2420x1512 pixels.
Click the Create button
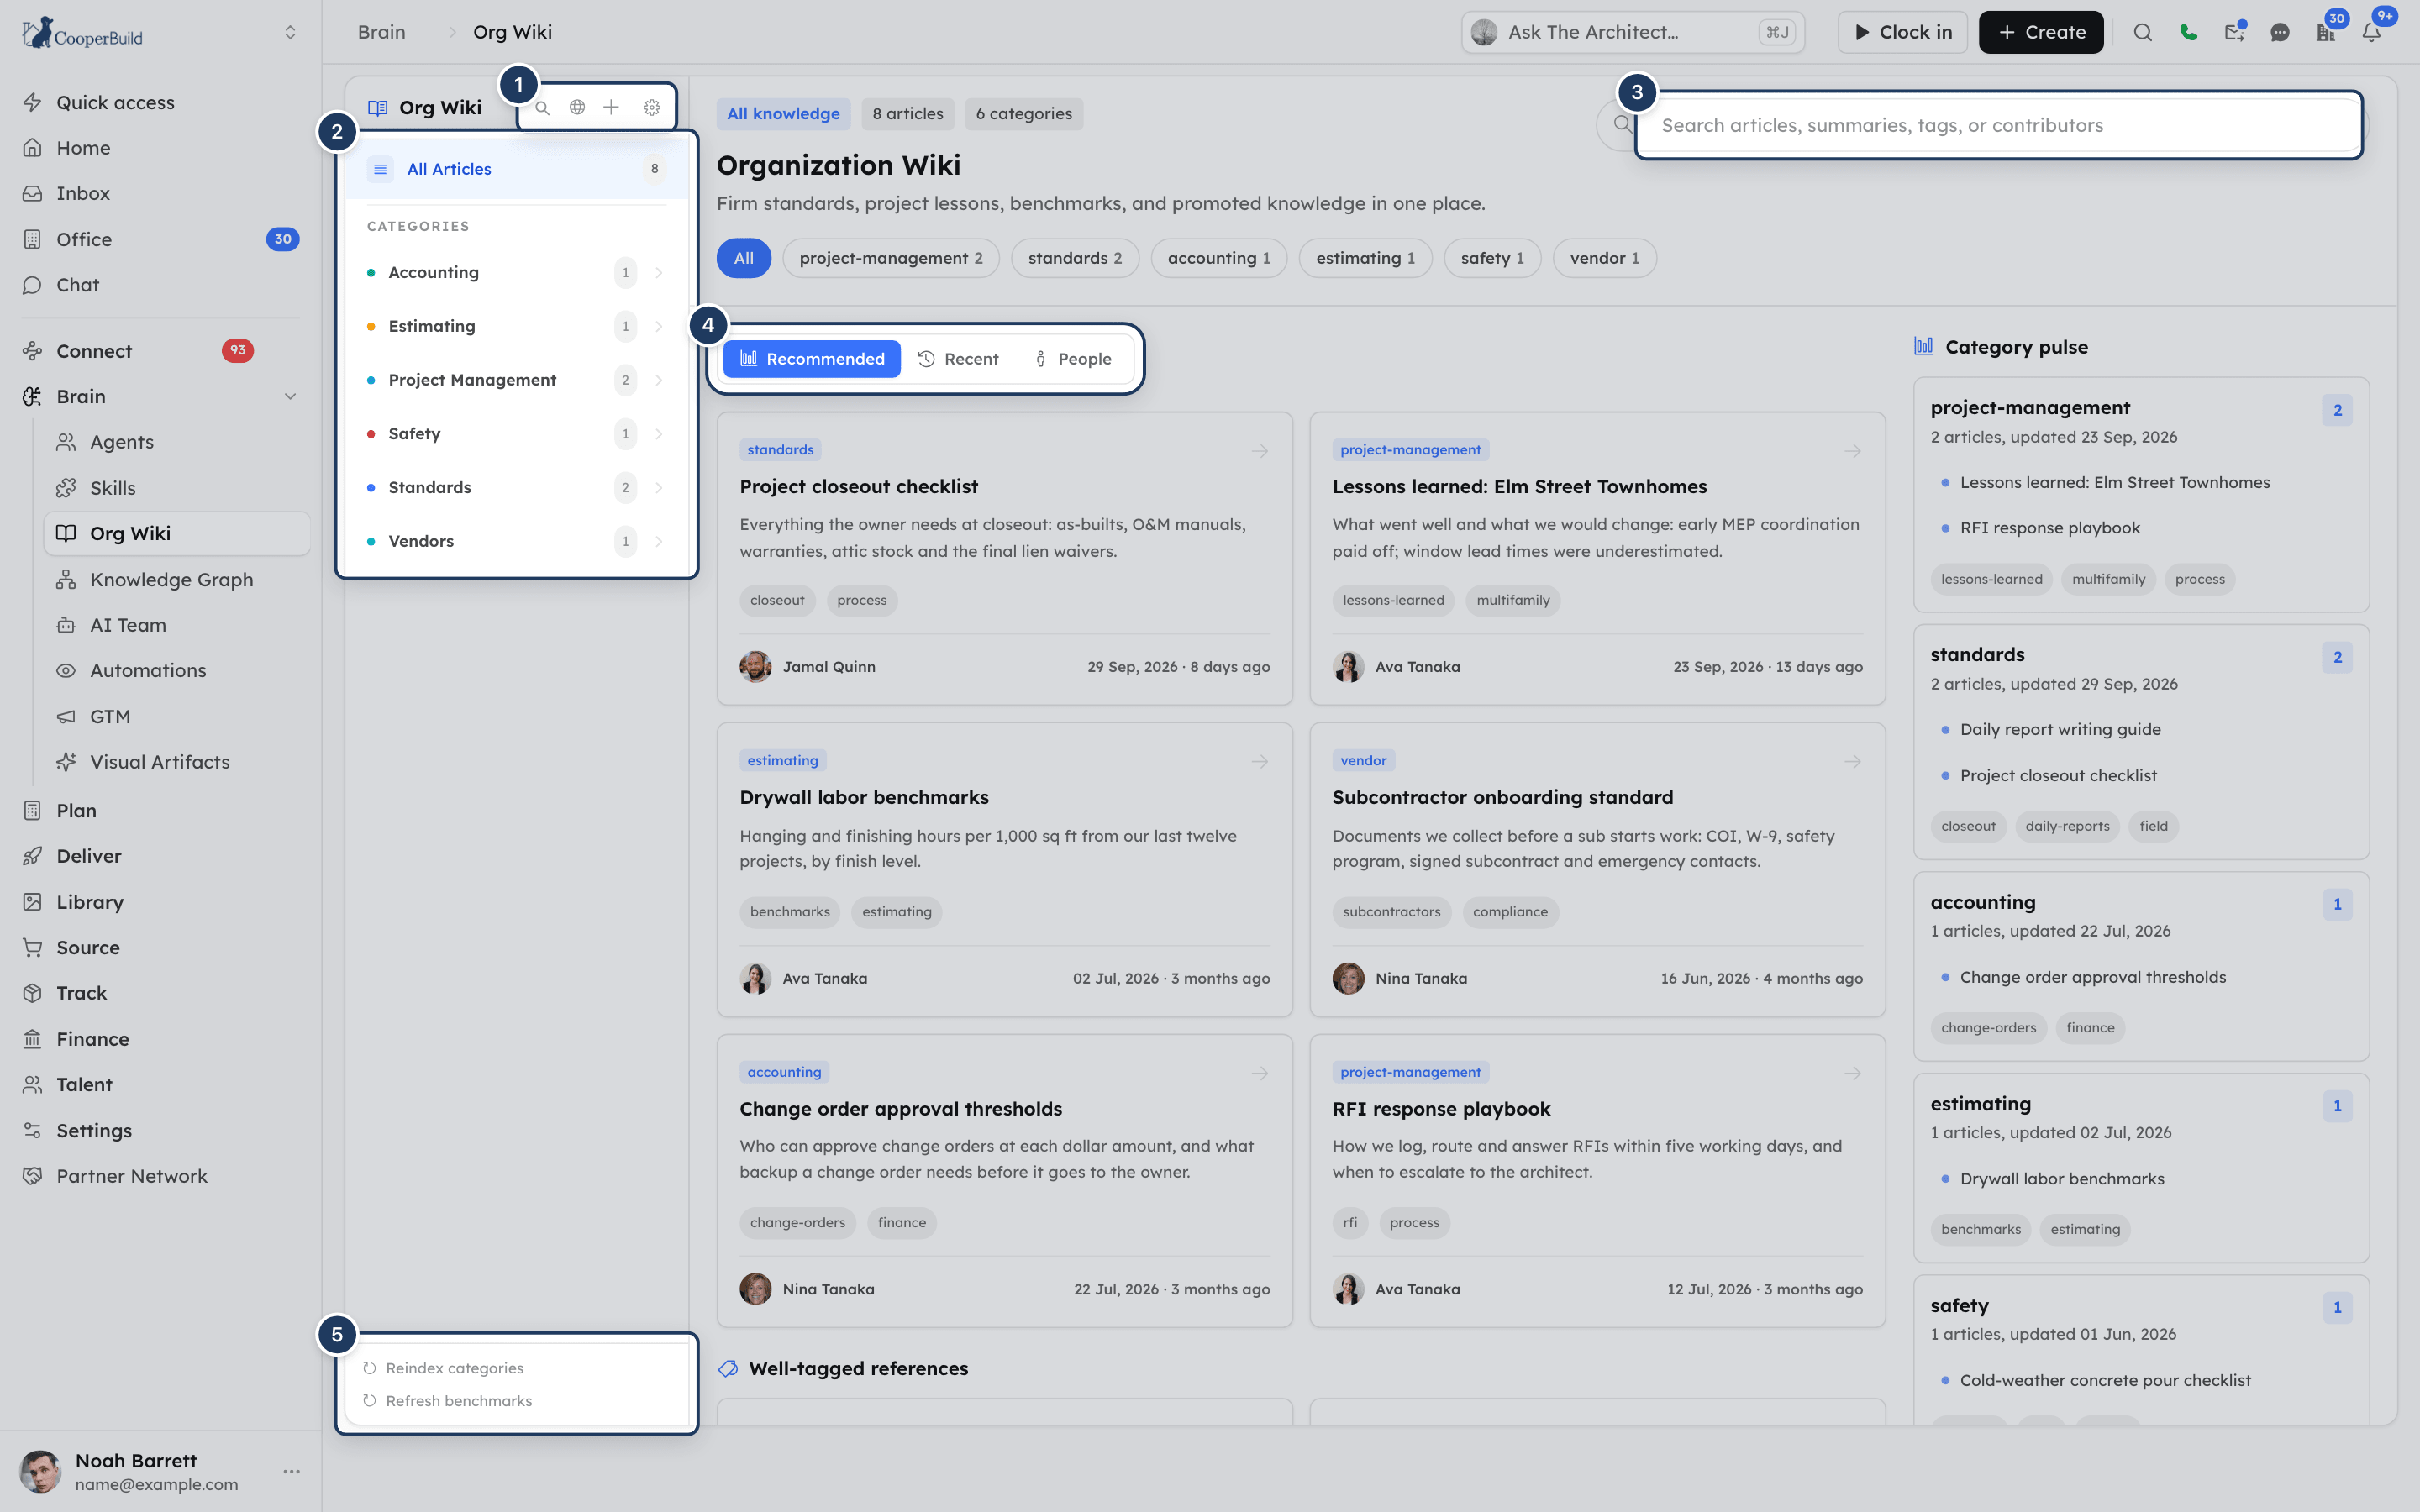point(2040,32)
